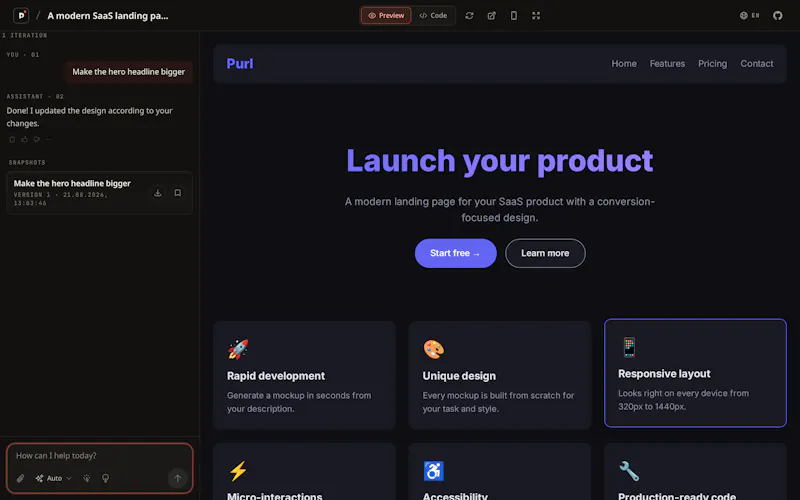The image size is (800, 500).
Task: Click the wheelchair Accessibility icon
Action: [x=434, y=471]
